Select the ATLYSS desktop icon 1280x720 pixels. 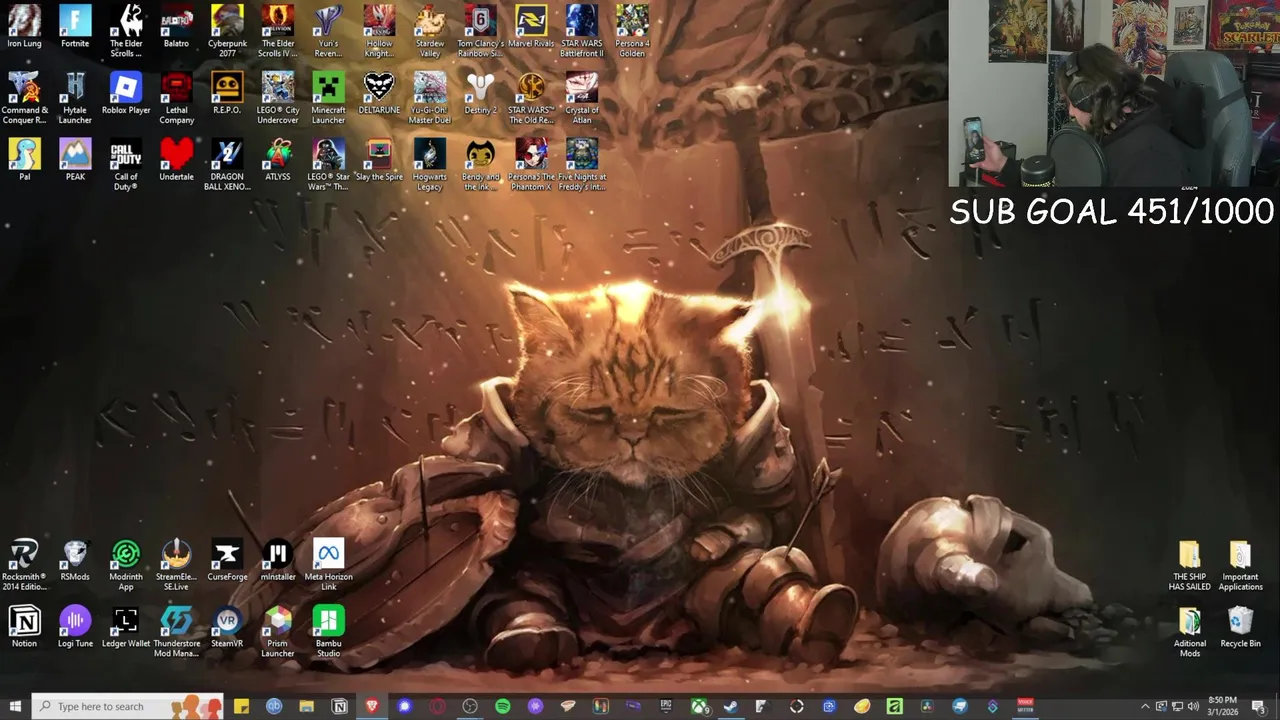coord(278,160)
